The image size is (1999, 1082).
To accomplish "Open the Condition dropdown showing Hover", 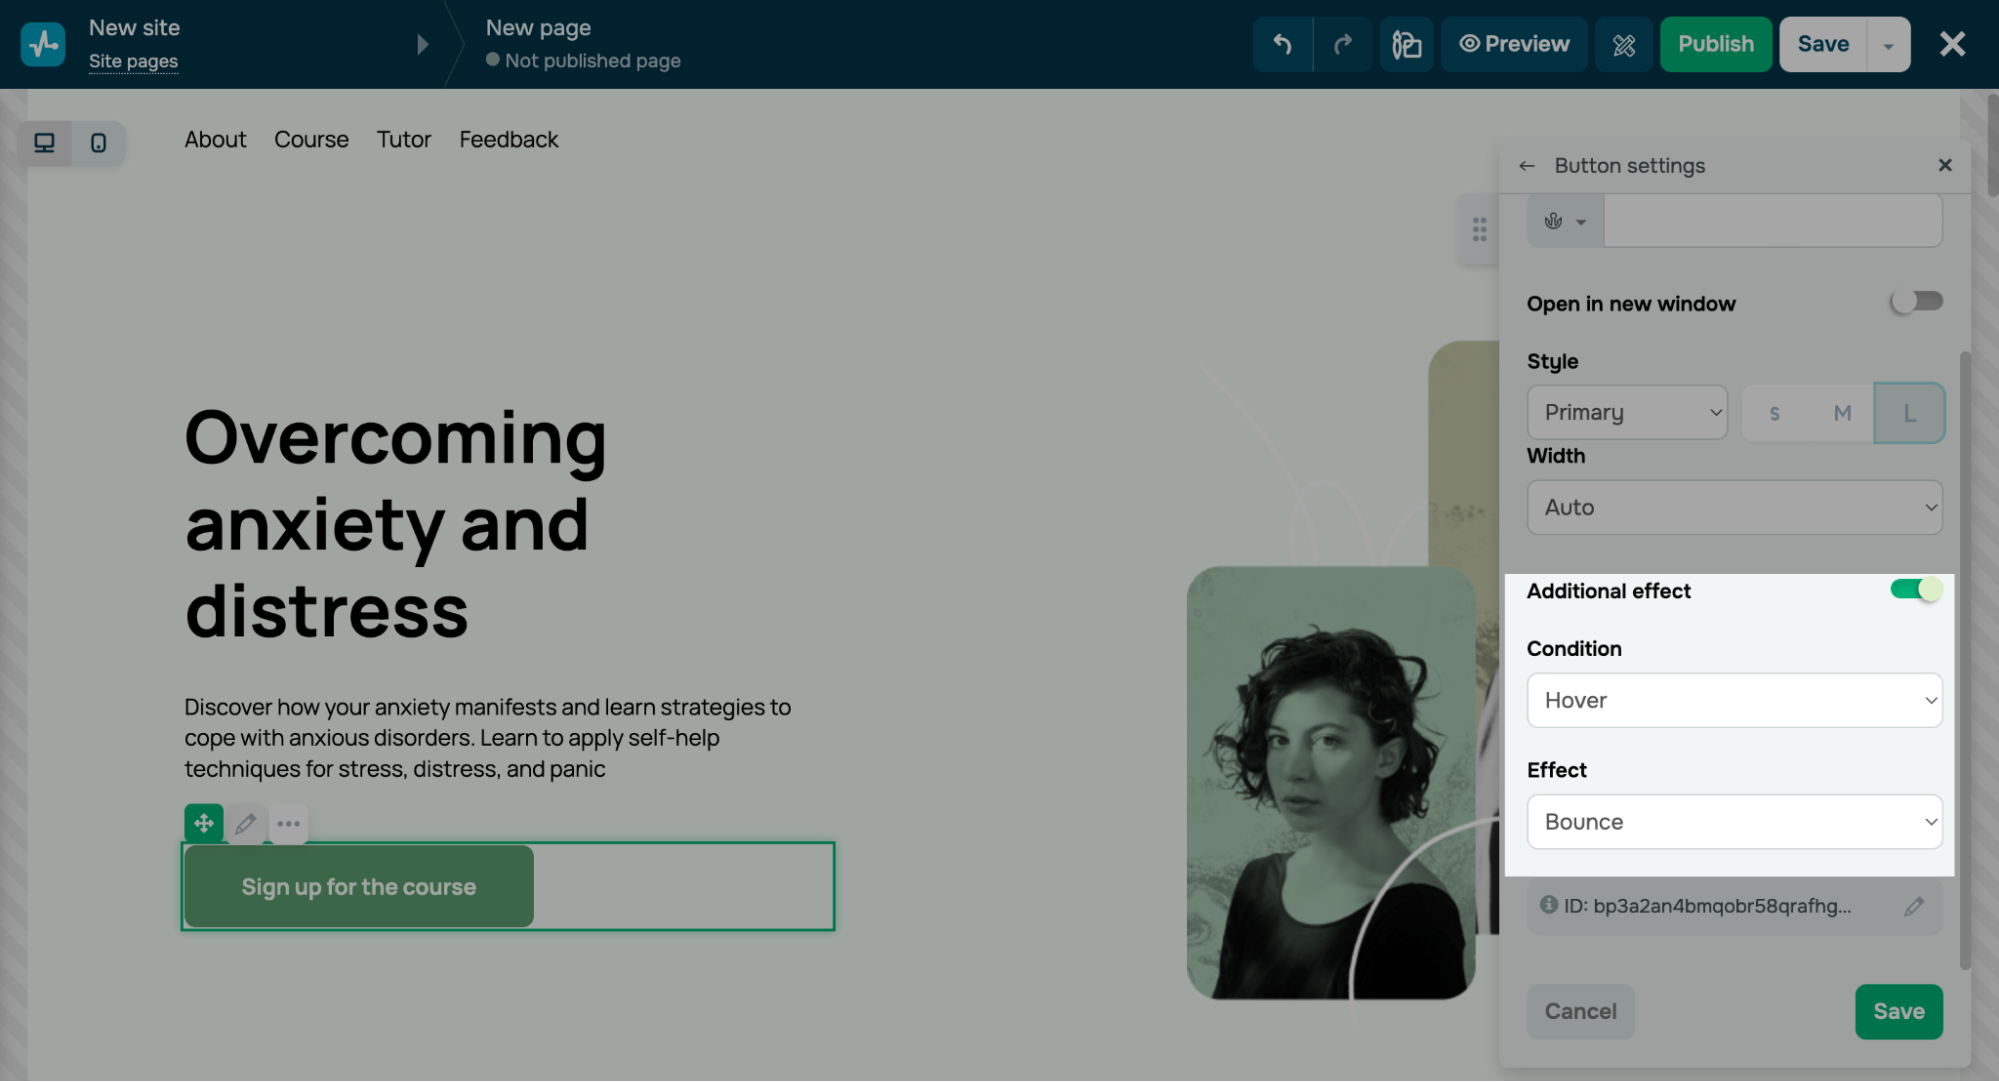I will [1734, 700].
